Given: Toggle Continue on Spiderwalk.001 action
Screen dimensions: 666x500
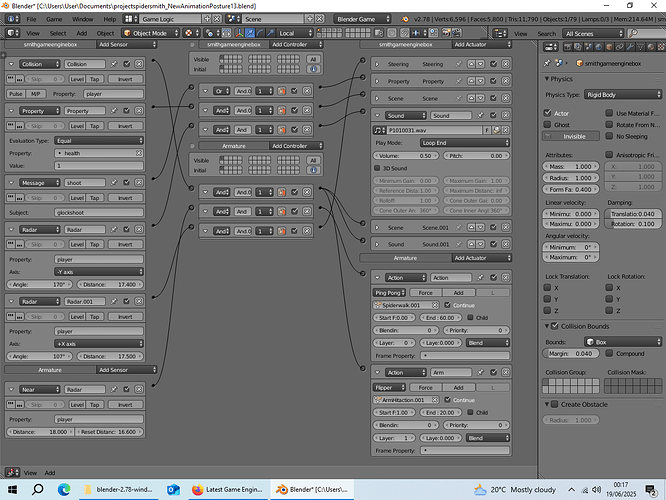Looking at the screenshot, I should click(x=447, y=305).
